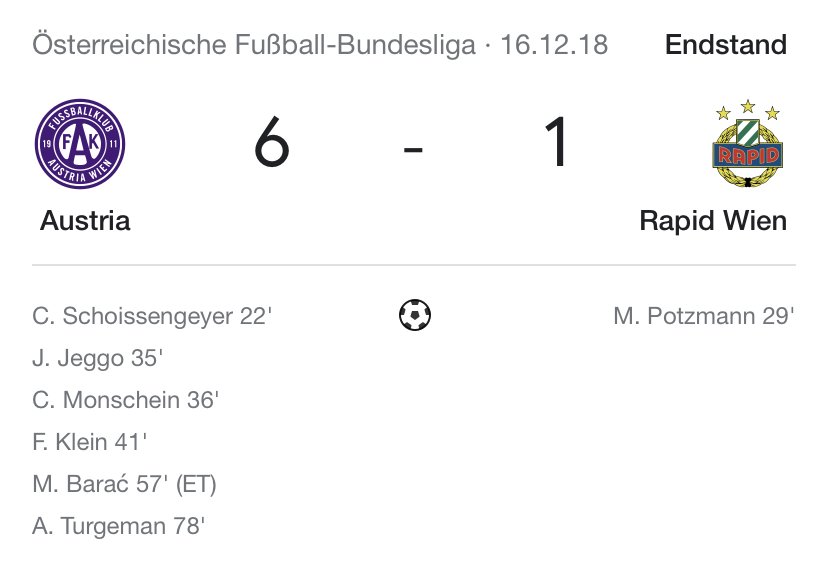Select Rapid scorer M. Potzmann 29'
This screenshot has width=828, height=561.
point(704,317)
